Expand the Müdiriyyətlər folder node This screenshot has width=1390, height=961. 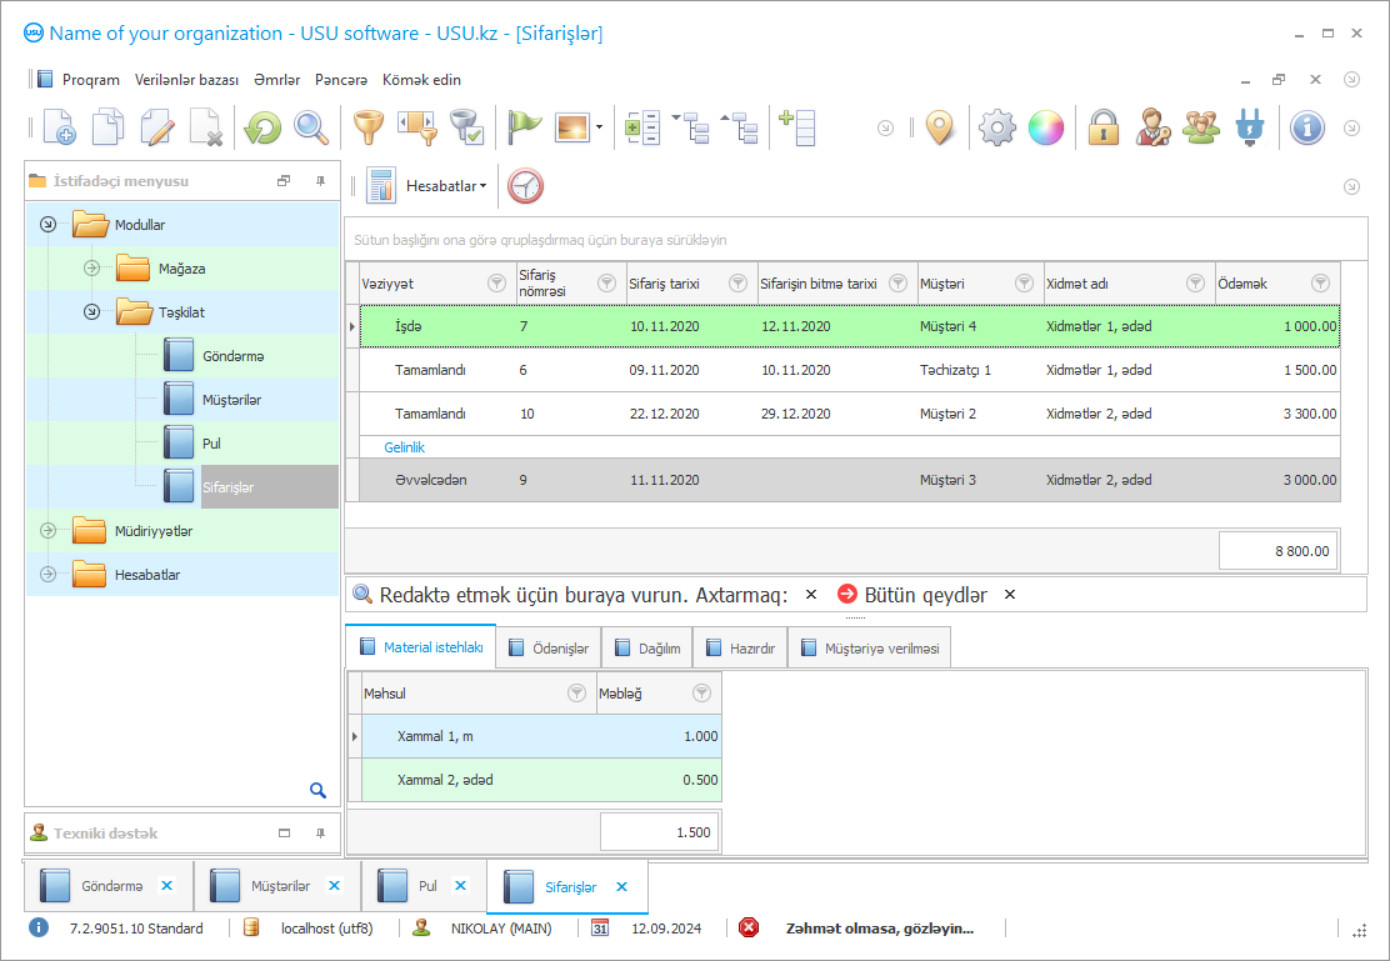tap(48, 531)
